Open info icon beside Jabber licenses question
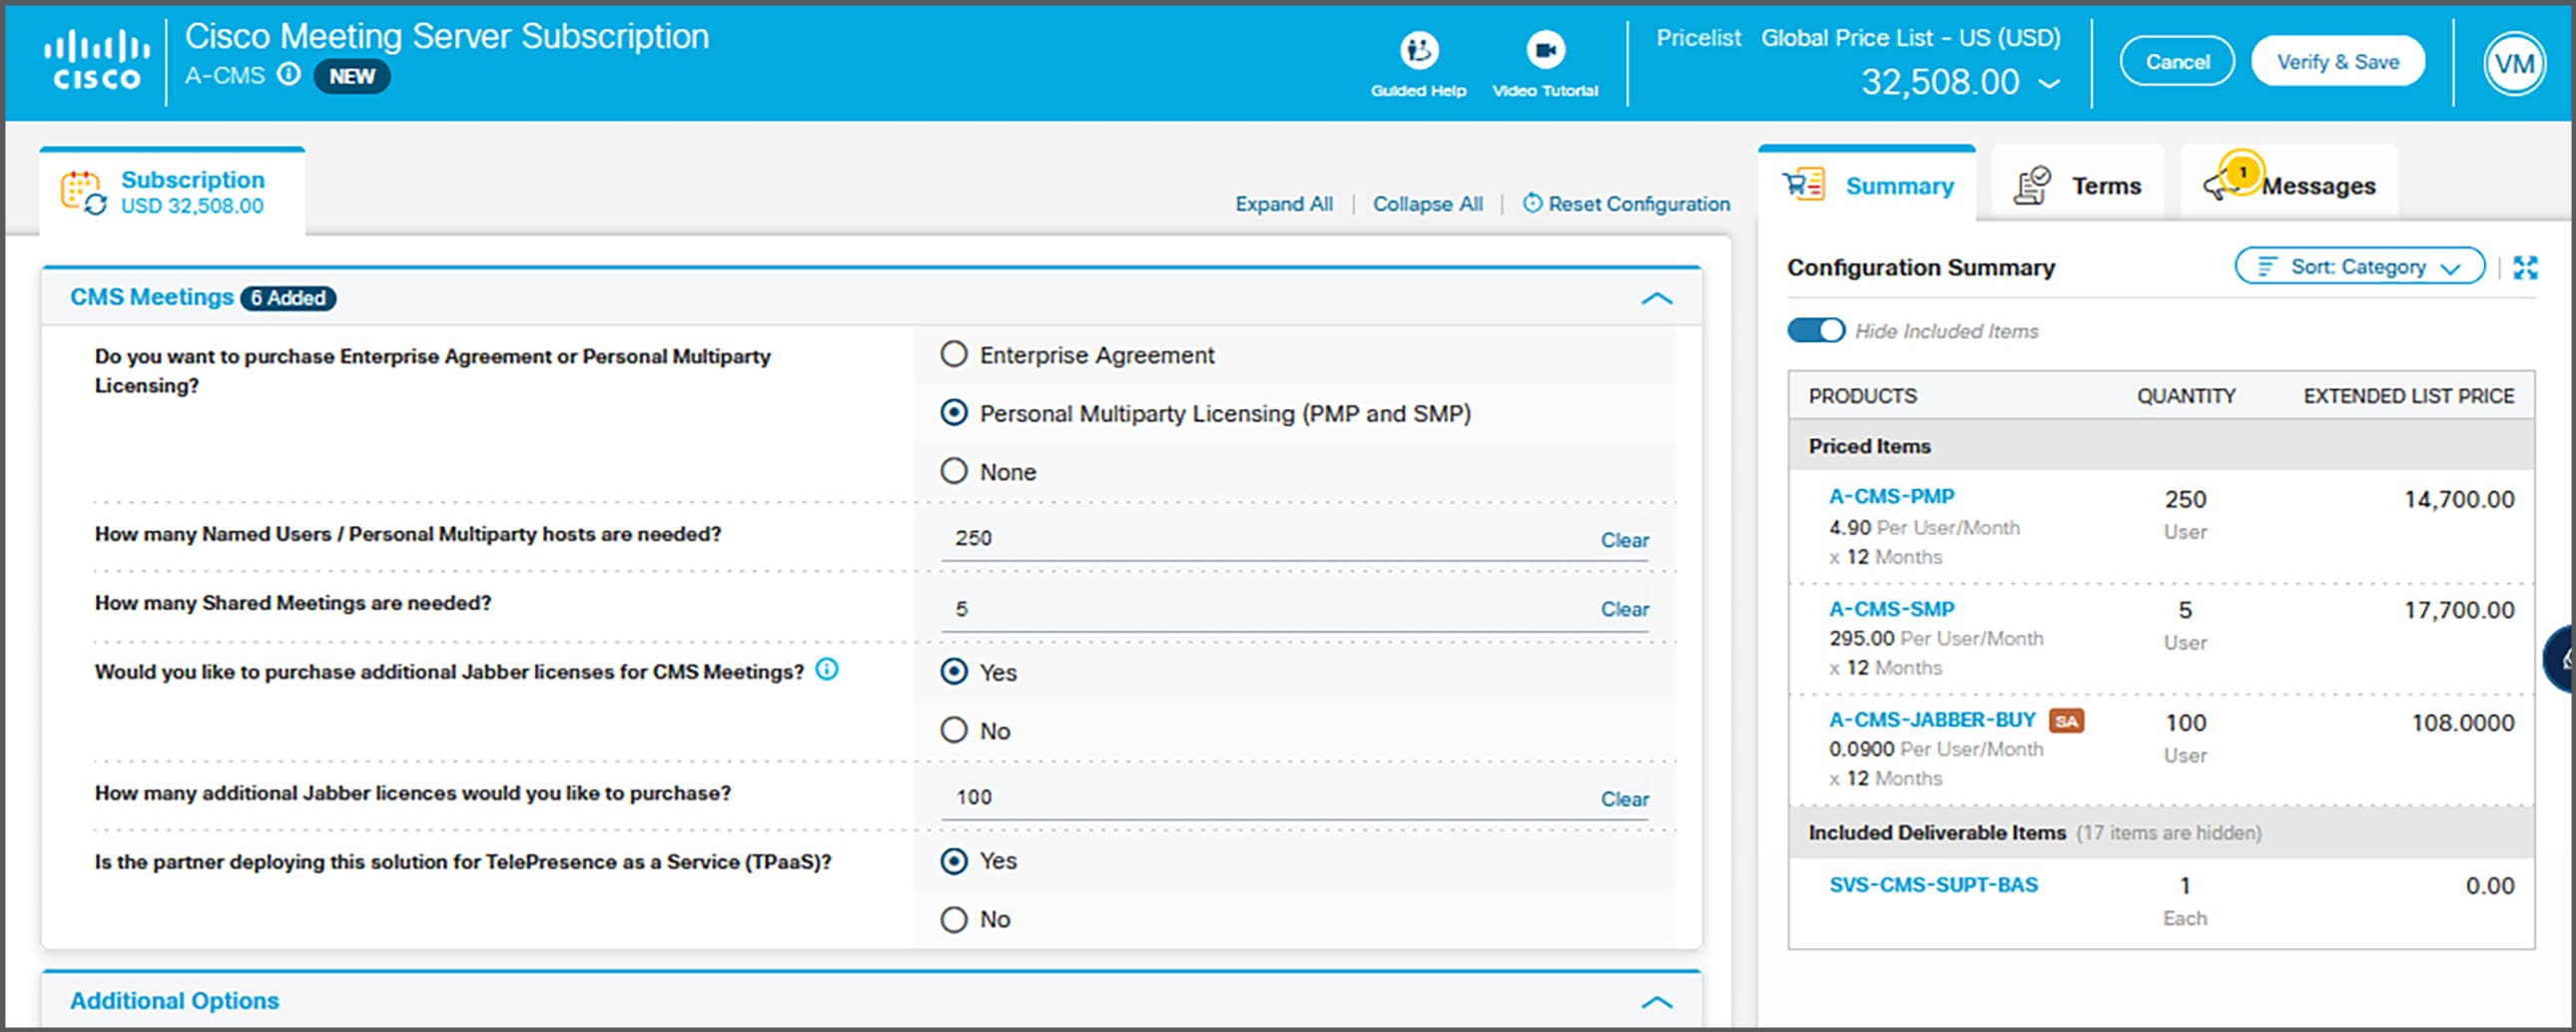The width and height of the screenshot is (2576, 1032). tap(827, 669)
